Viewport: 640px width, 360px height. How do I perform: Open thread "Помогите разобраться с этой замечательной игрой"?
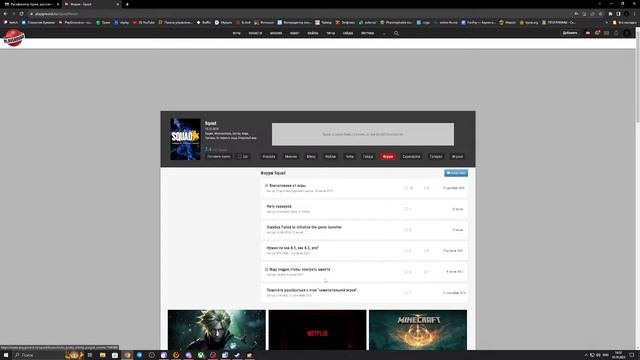pos(312,290)
